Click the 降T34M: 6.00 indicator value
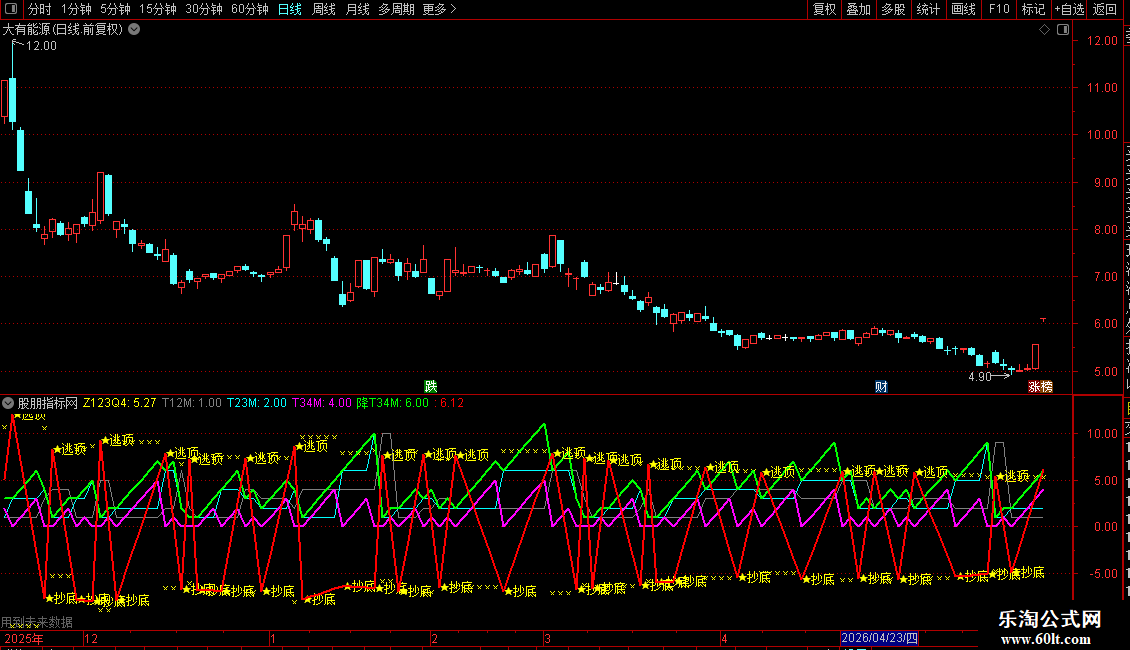The width and height of the screenshot is (1130, 650). pyautogui.click(x=393, y=403)
